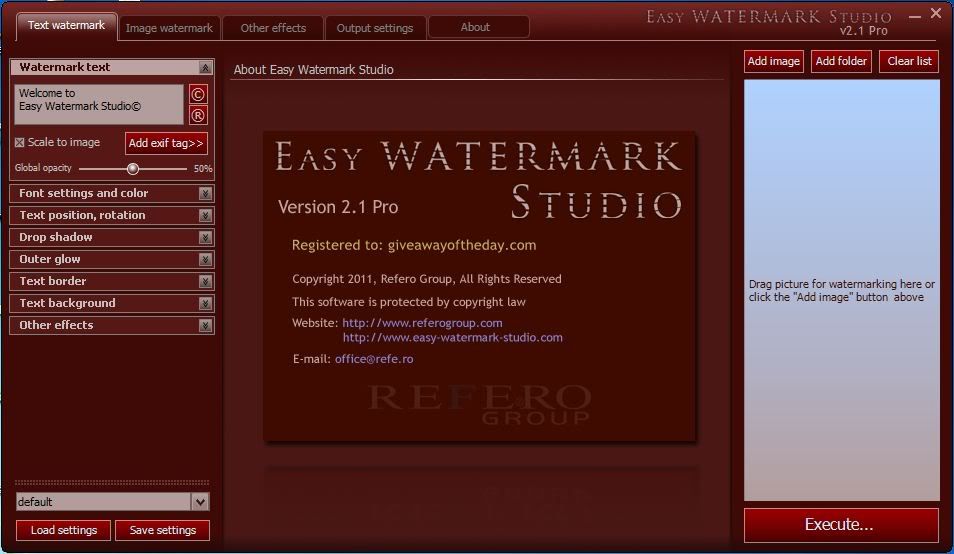Screen dimensions: 954x554
Task: Open the easy-watermark-studio.com link
Action: tap(453, 338)
